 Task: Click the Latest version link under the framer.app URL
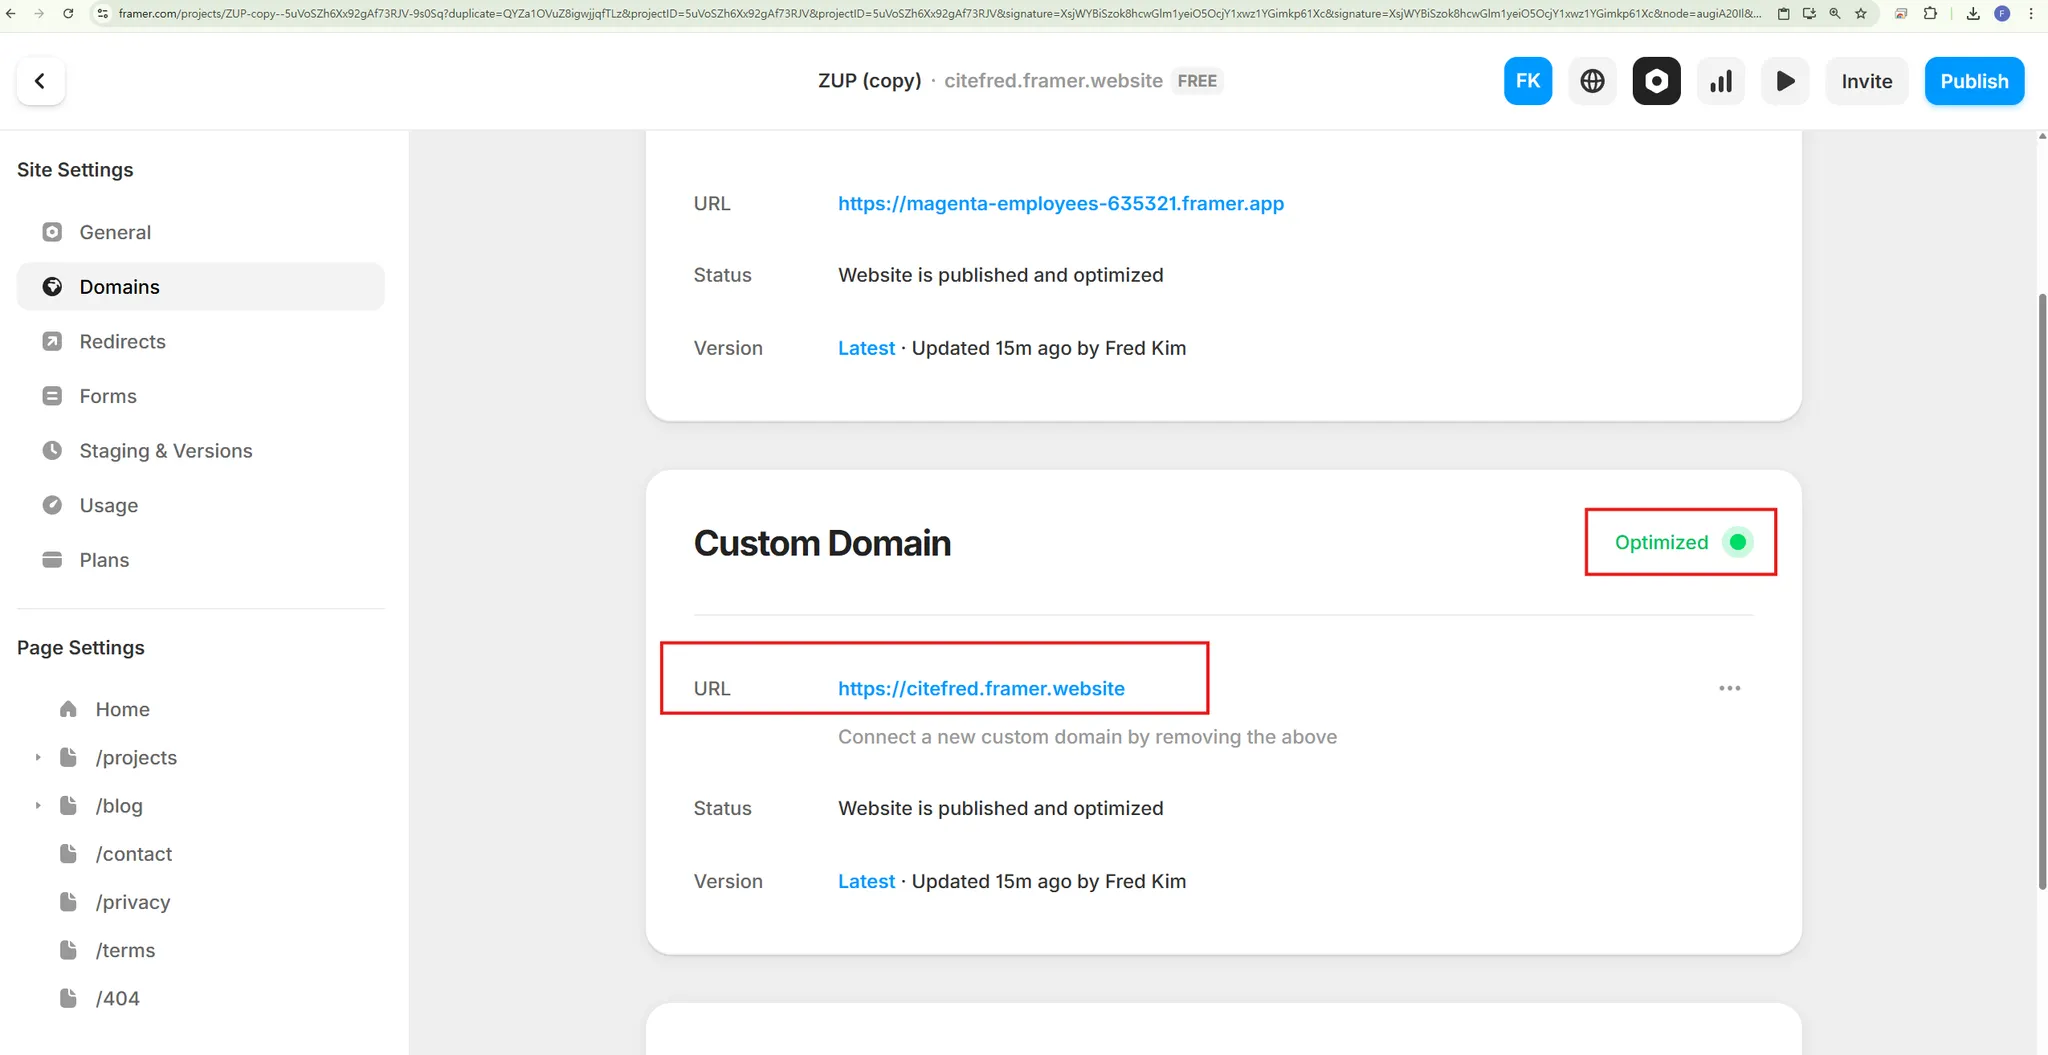(866, 348)
